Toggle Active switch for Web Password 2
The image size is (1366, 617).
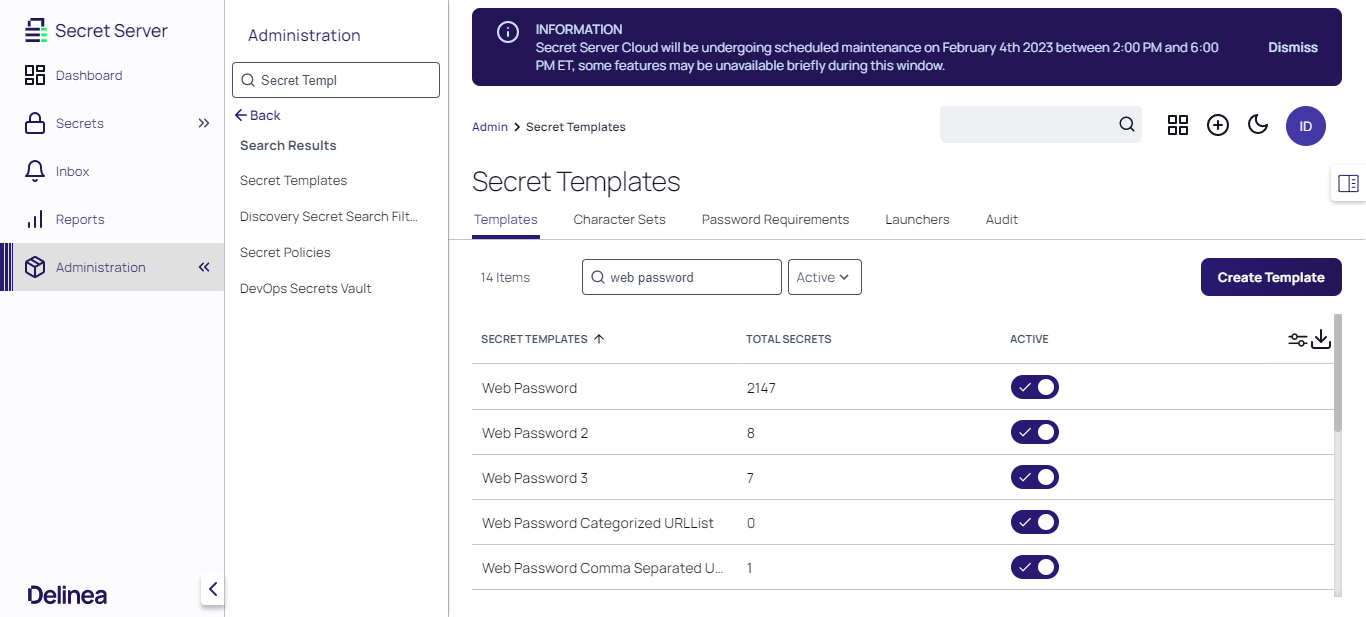click(x=1035, y=432)
